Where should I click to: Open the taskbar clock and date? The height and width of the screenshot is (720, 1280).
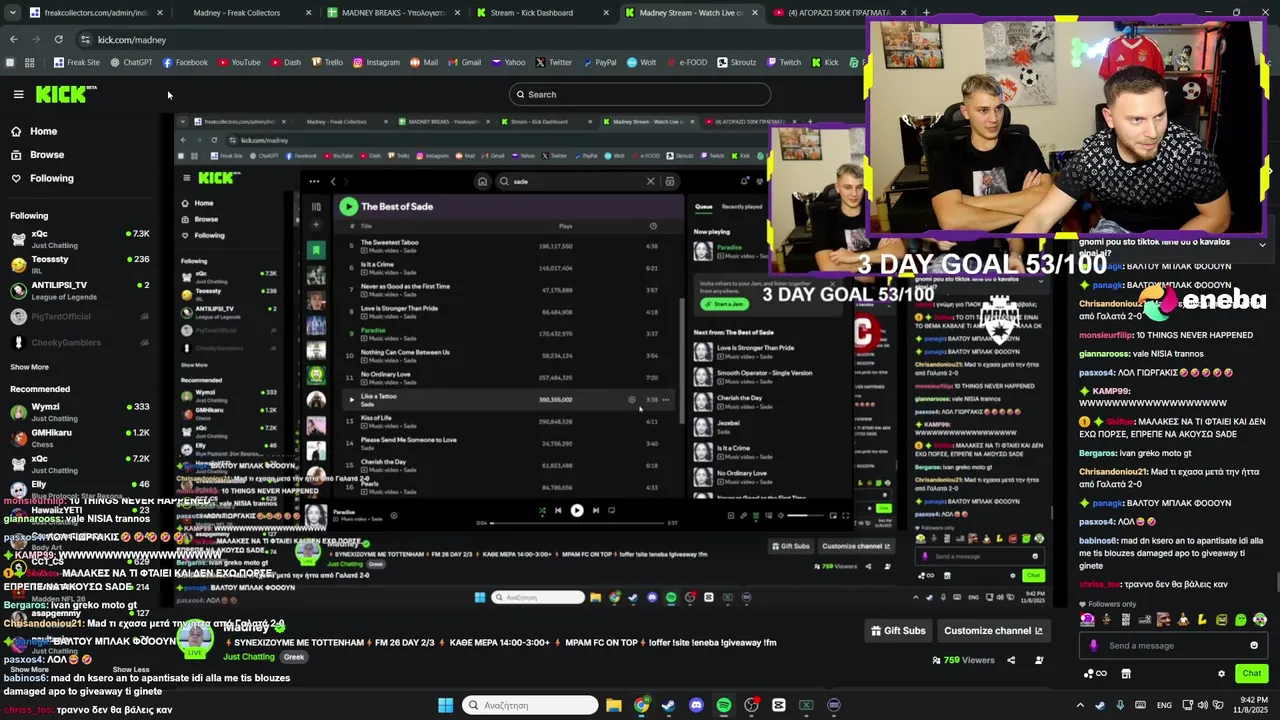1252,705
